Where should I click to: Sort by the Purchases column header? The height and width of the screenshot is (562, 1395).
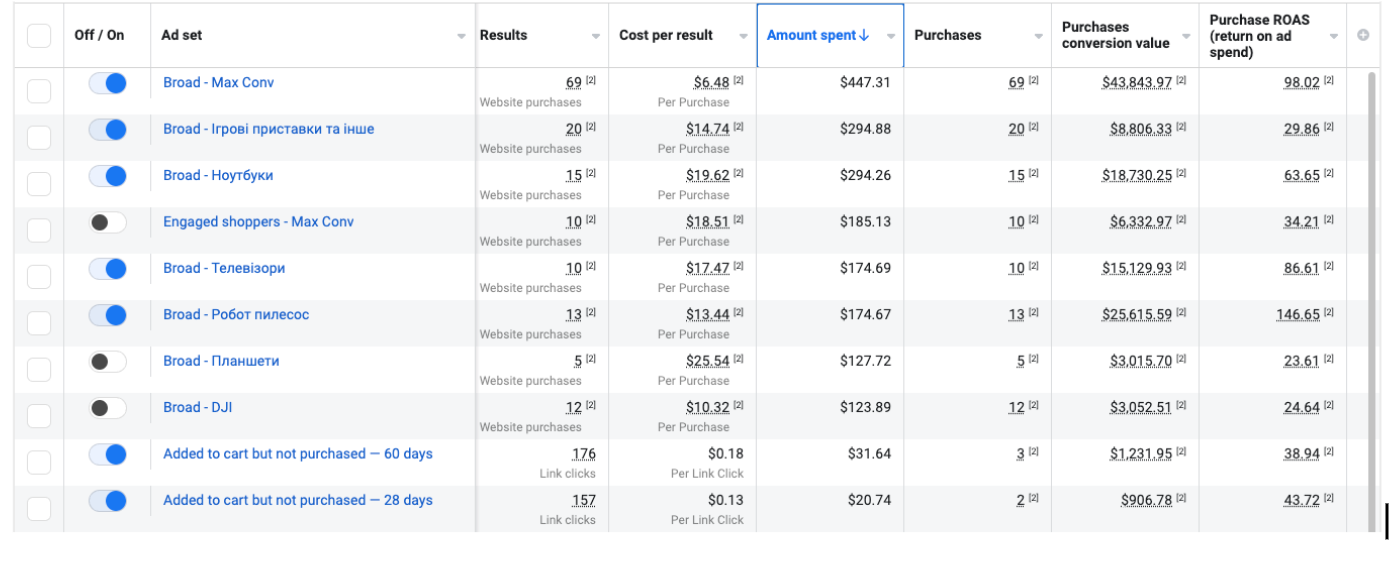tap(948, 35)
